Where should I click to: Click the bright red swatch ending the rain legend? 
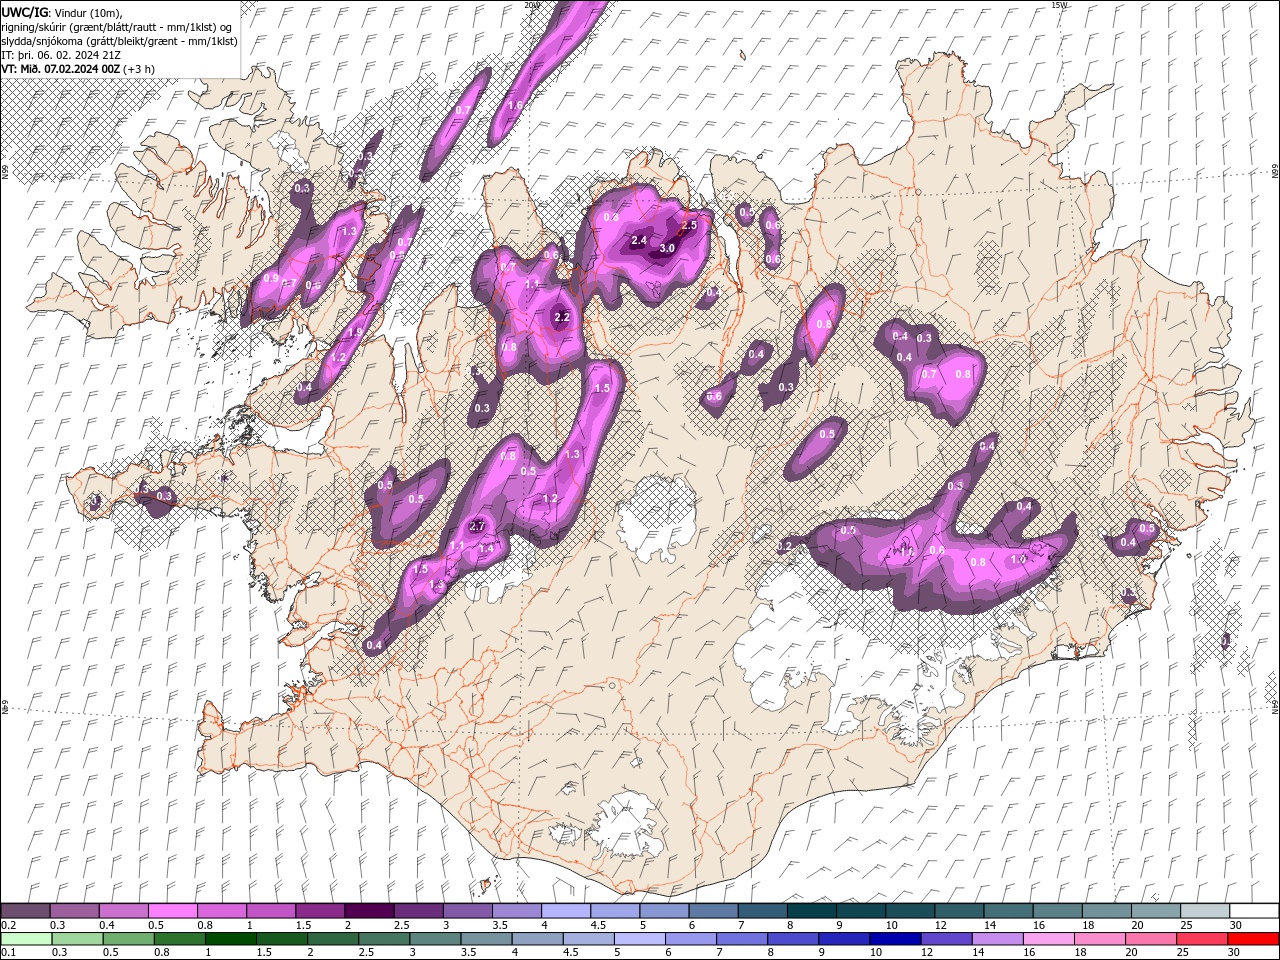[1253, 939]
